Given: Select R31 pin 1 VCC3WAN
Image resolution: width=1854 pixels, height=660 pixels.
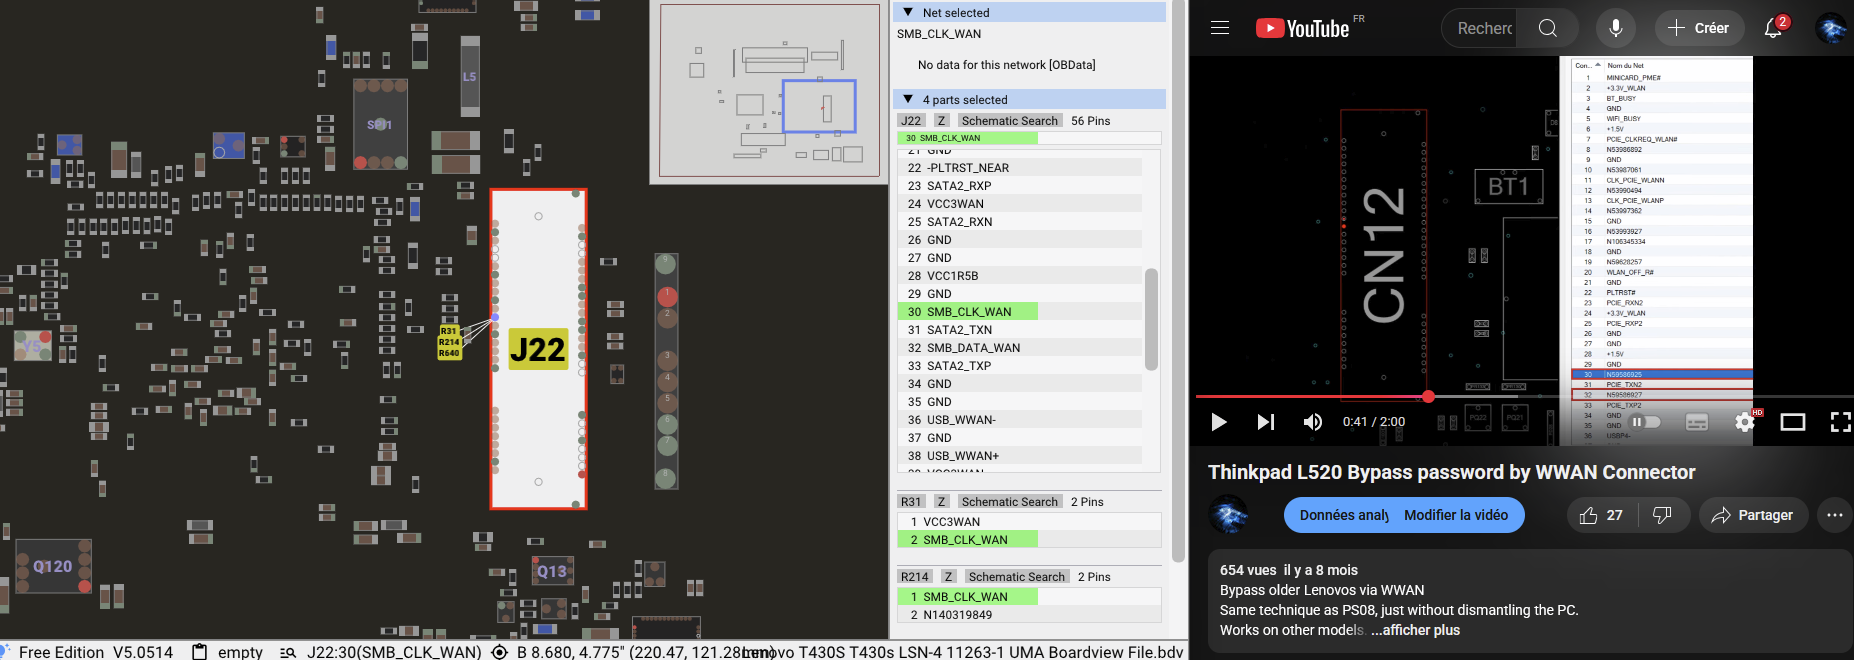Looking at the screenshot, I should point(1029,521).
